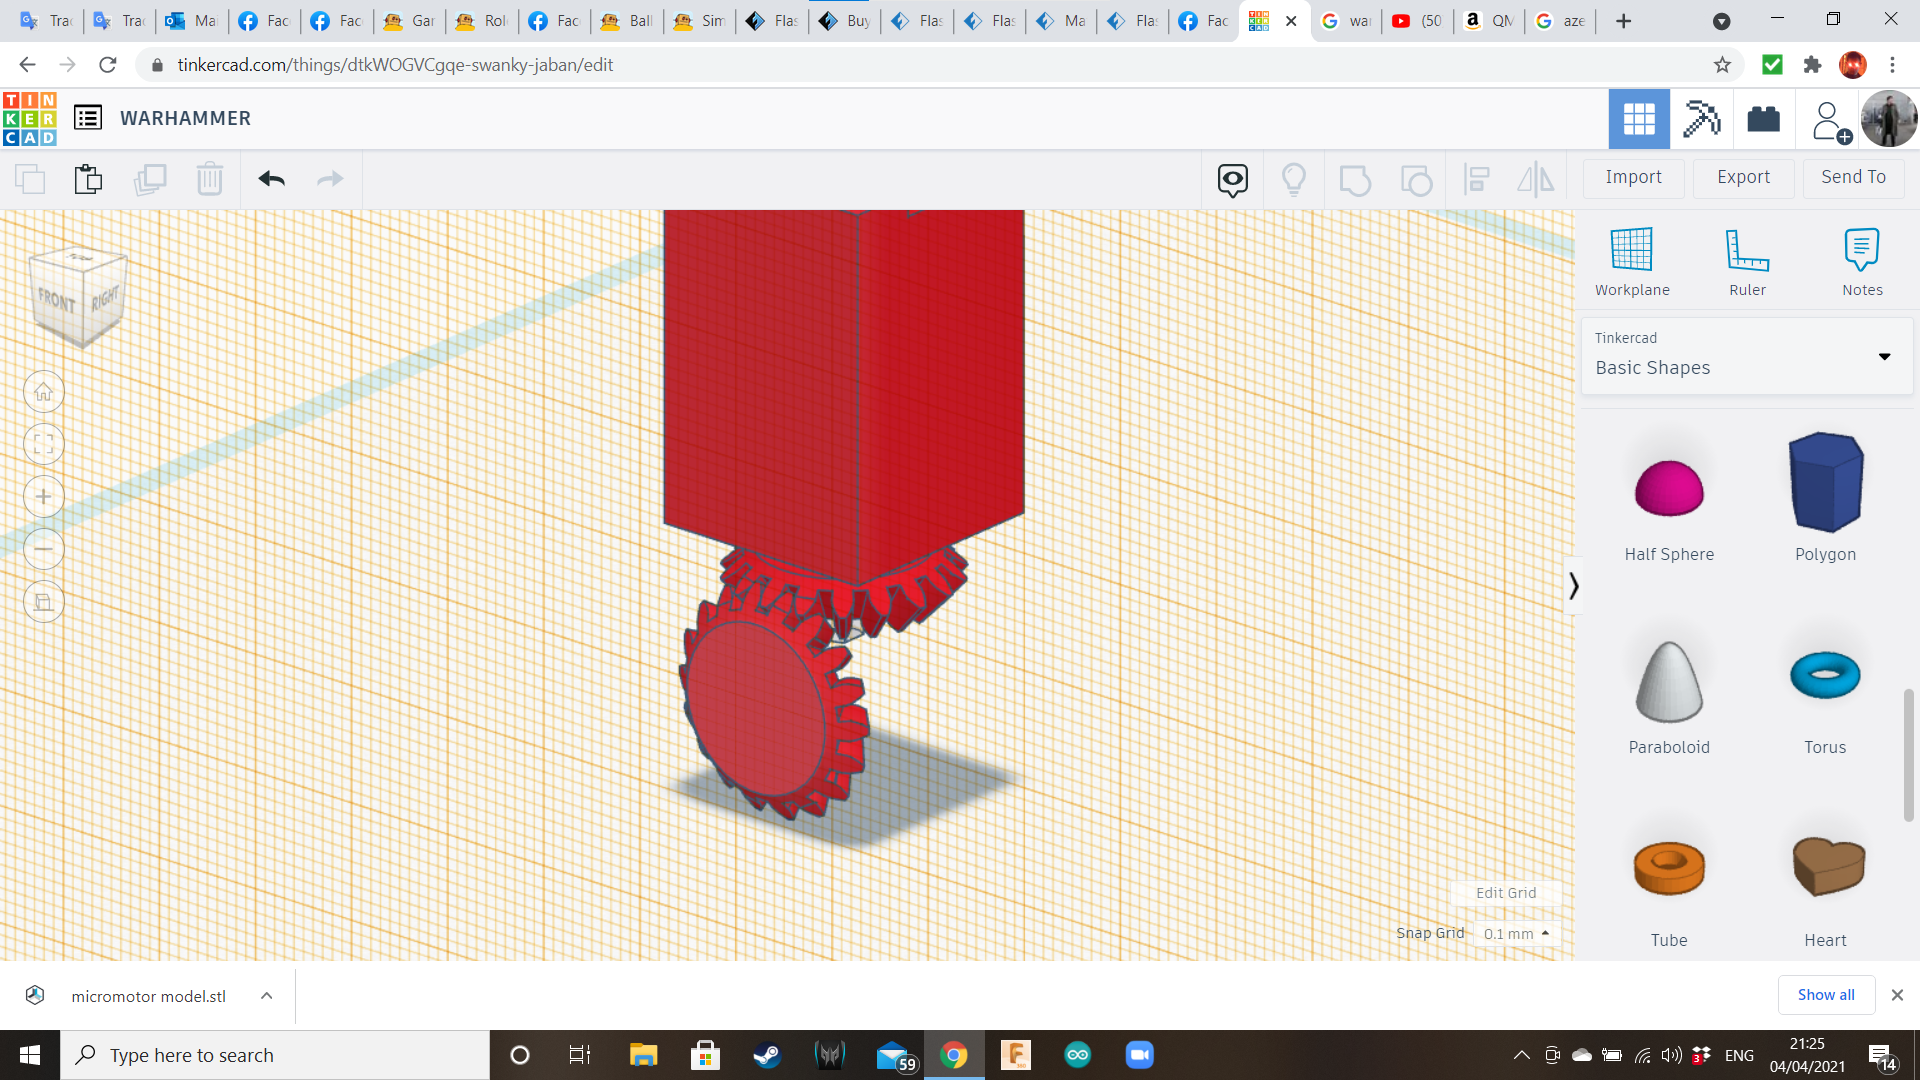The image size is (1920, 1080).
Task: Switch to the YouTube browser tab
Action: [x=1416, y=21]
